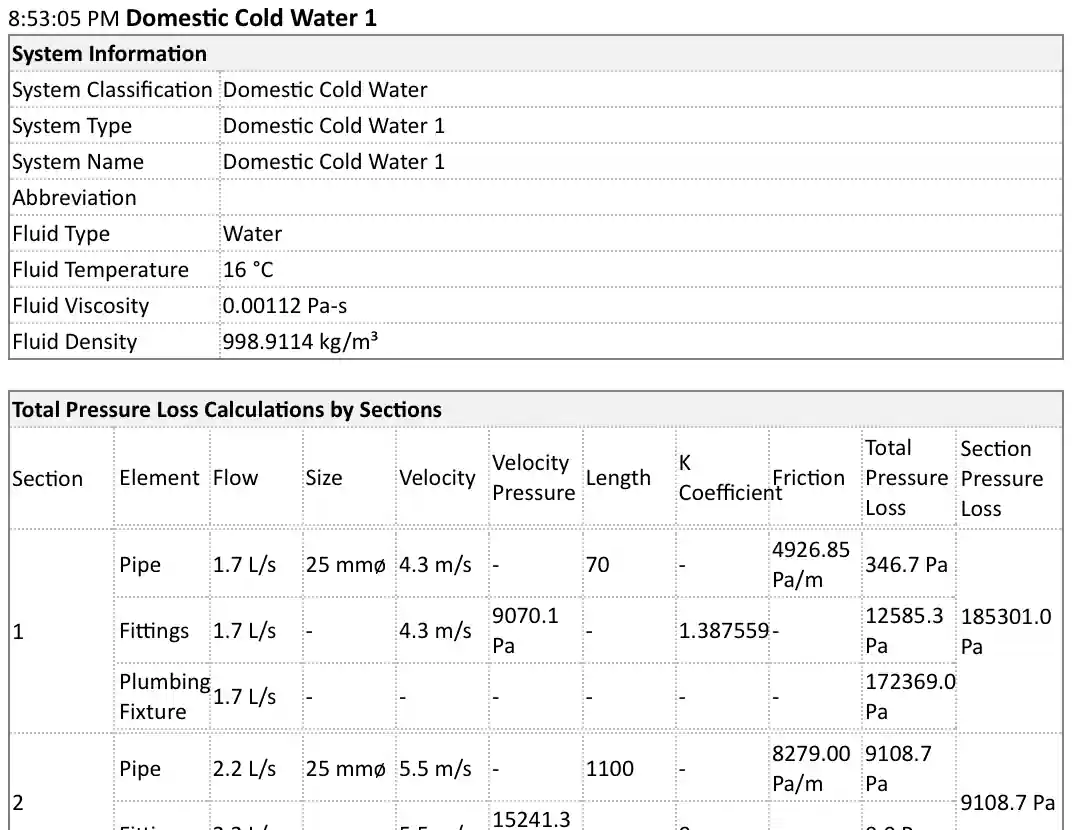Select the Fluid Density value 998.9114 kg/m³
Viewport: 1074px width, 830px height.
tap(300, 342)
